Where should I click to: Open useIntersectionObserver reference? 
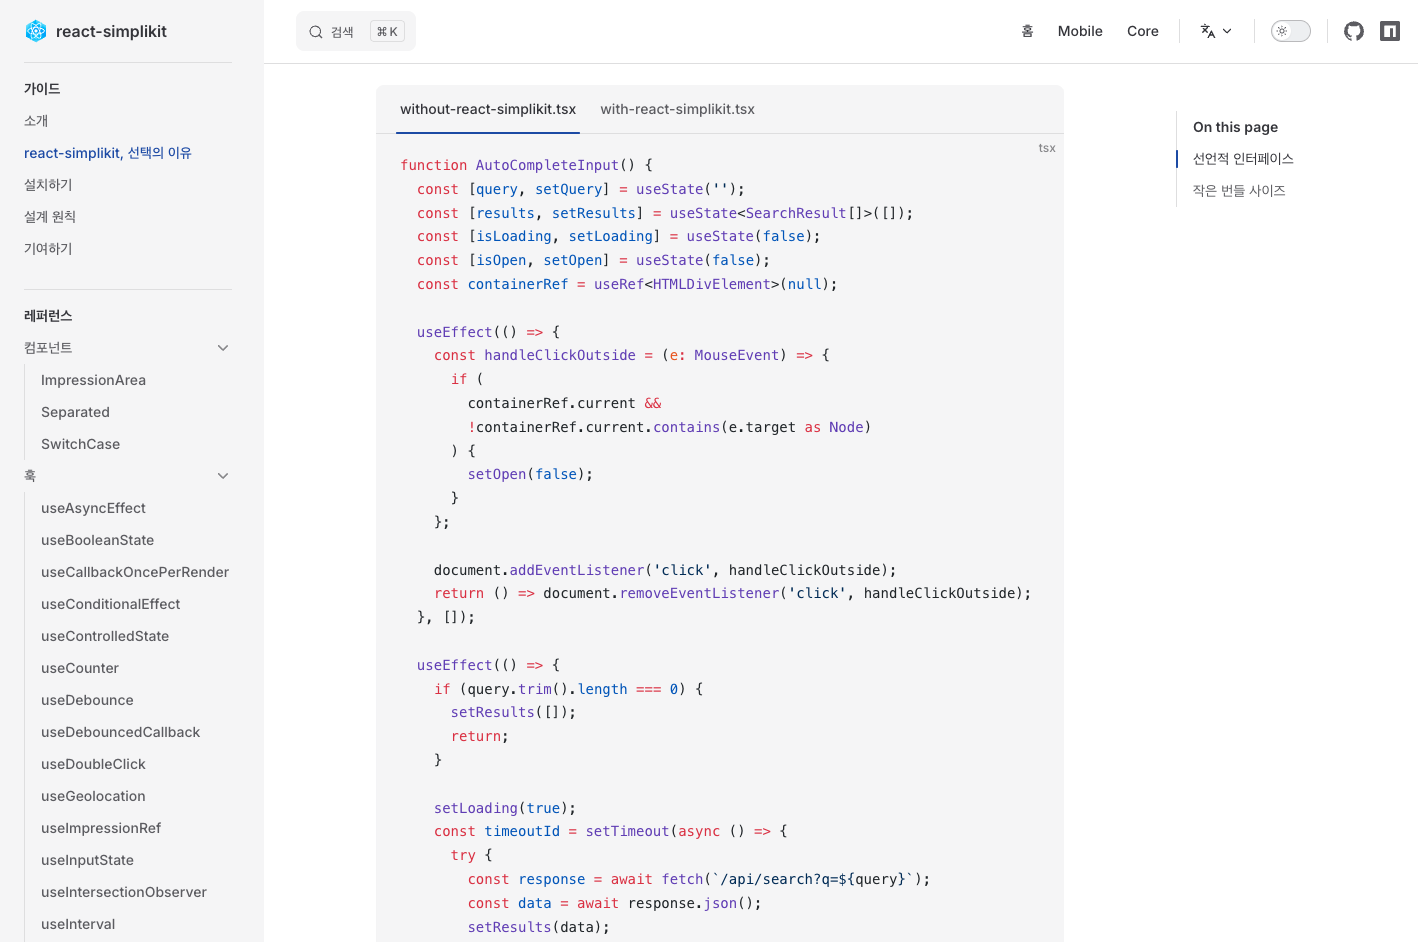coord(124,892)
